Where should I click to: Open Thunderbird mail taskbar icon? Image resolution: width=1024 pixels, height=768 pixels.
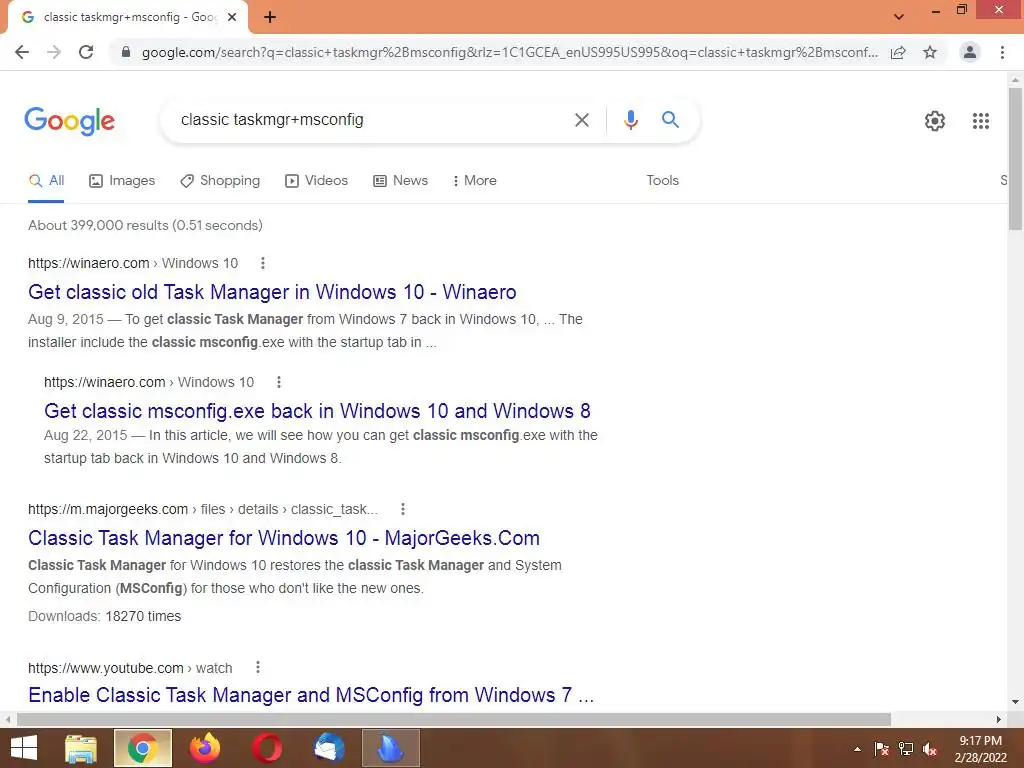[328, 748]
